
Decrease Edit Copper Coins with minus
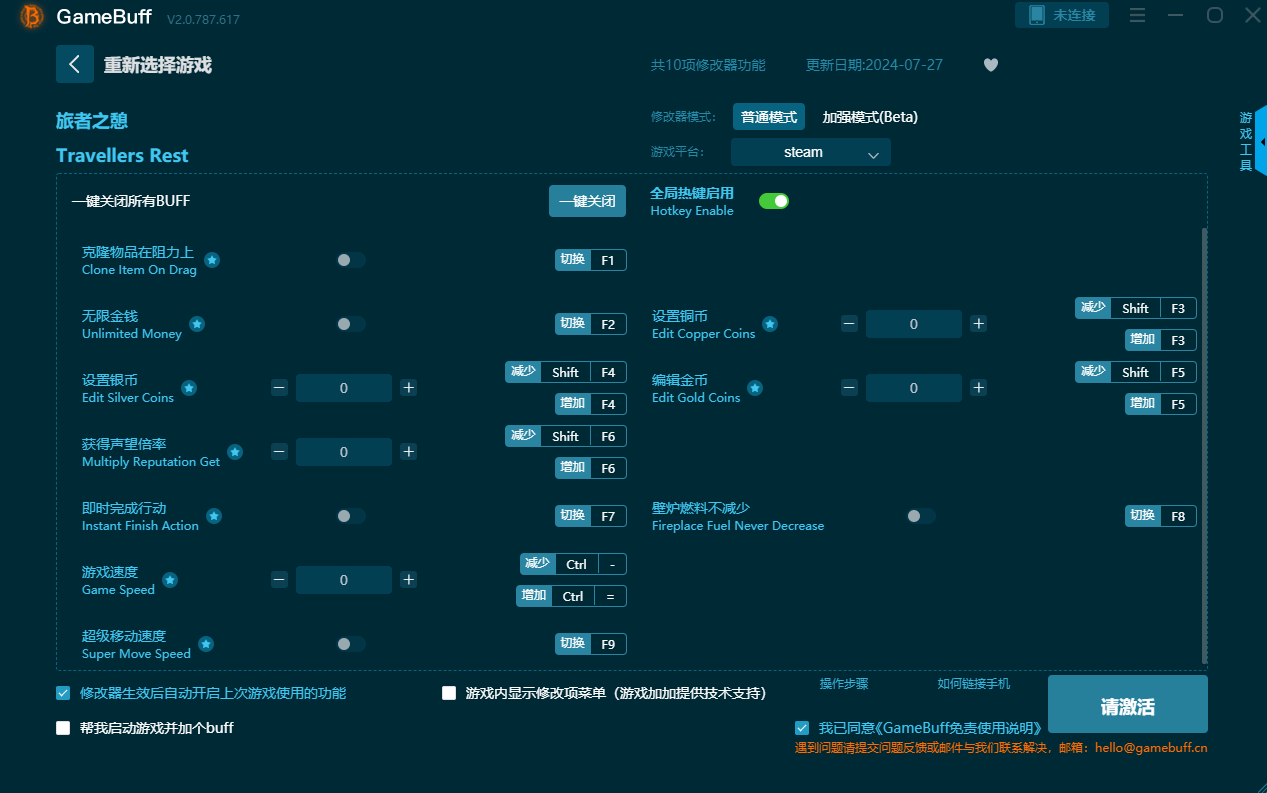[849, 324]
